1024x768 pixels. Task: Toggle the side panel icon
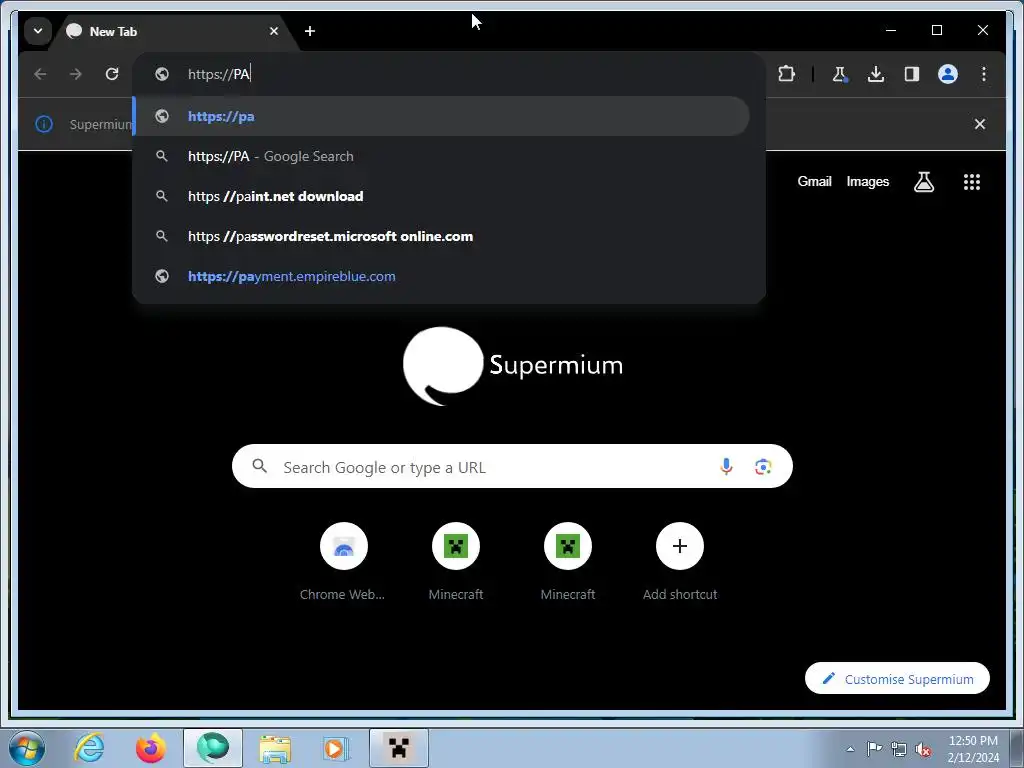912,74
